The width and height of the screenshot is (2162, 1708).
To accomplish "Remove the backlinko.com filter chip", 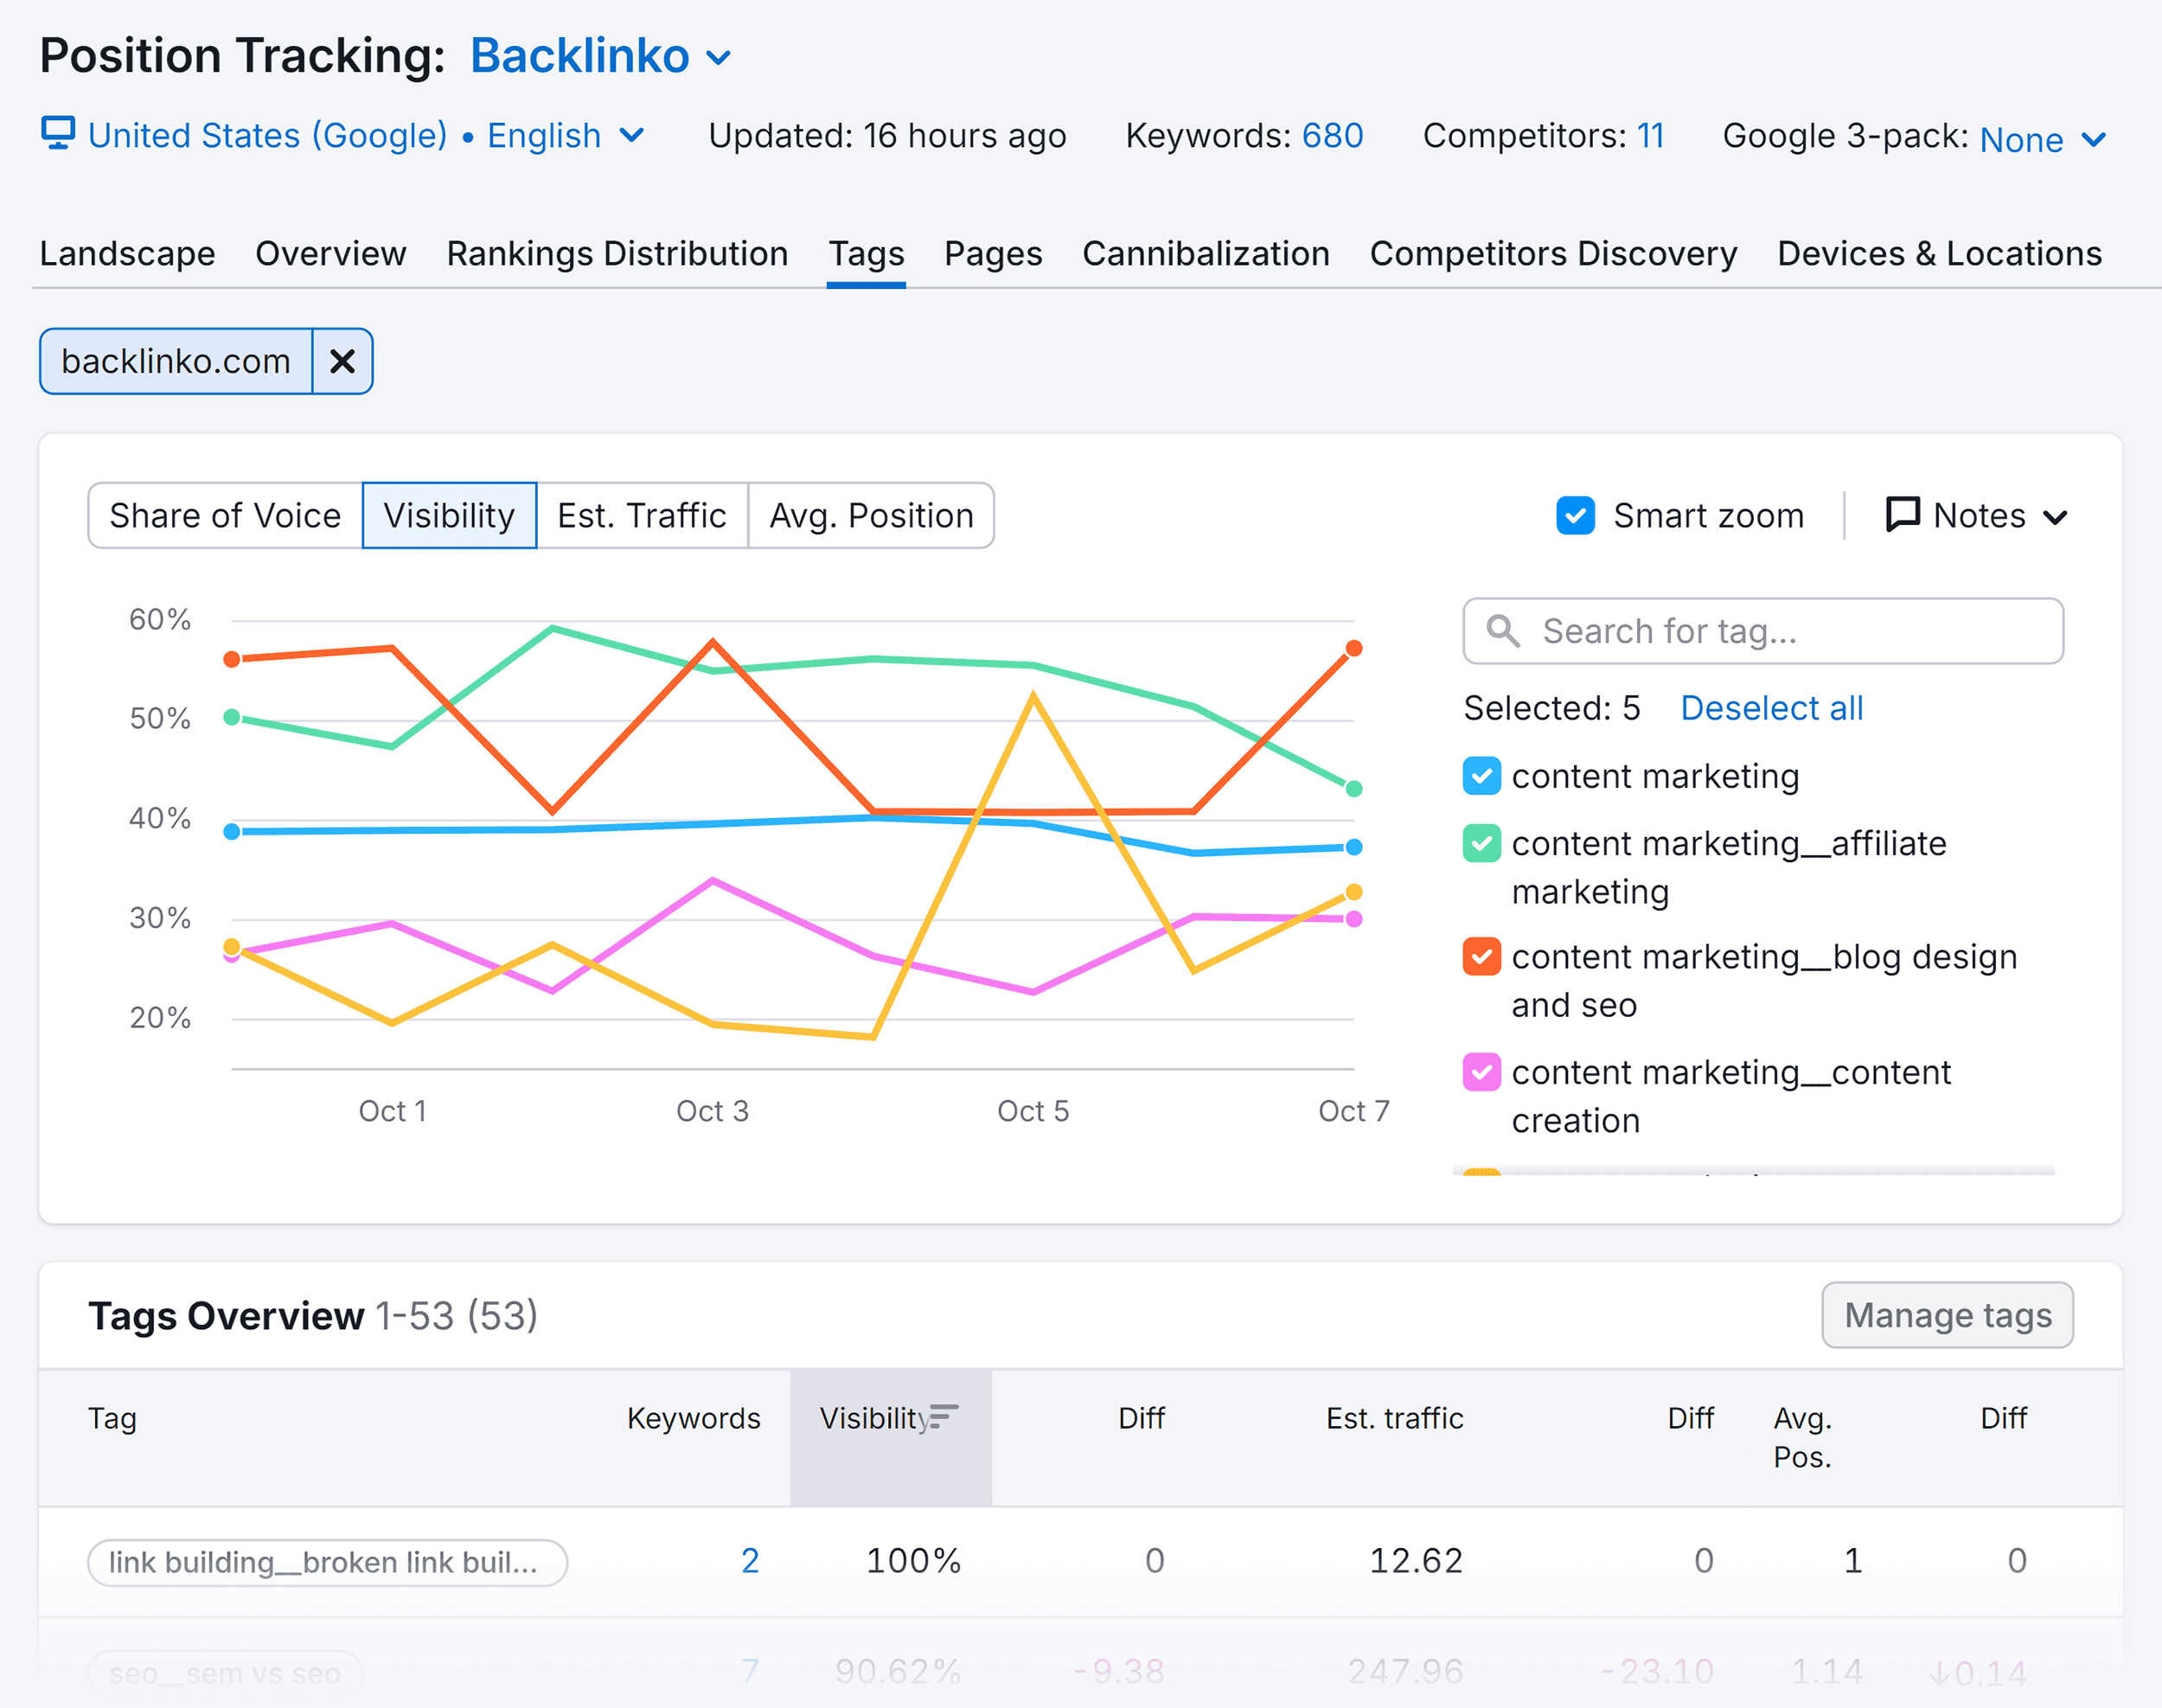I will 342,361.
